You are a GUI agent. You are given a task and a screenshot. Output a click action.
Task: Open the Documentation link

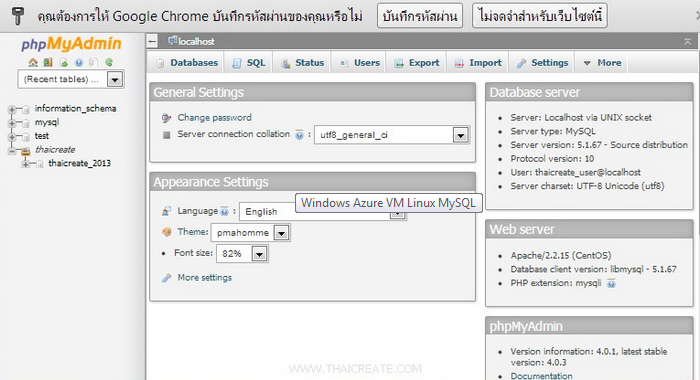pos(541,376)
